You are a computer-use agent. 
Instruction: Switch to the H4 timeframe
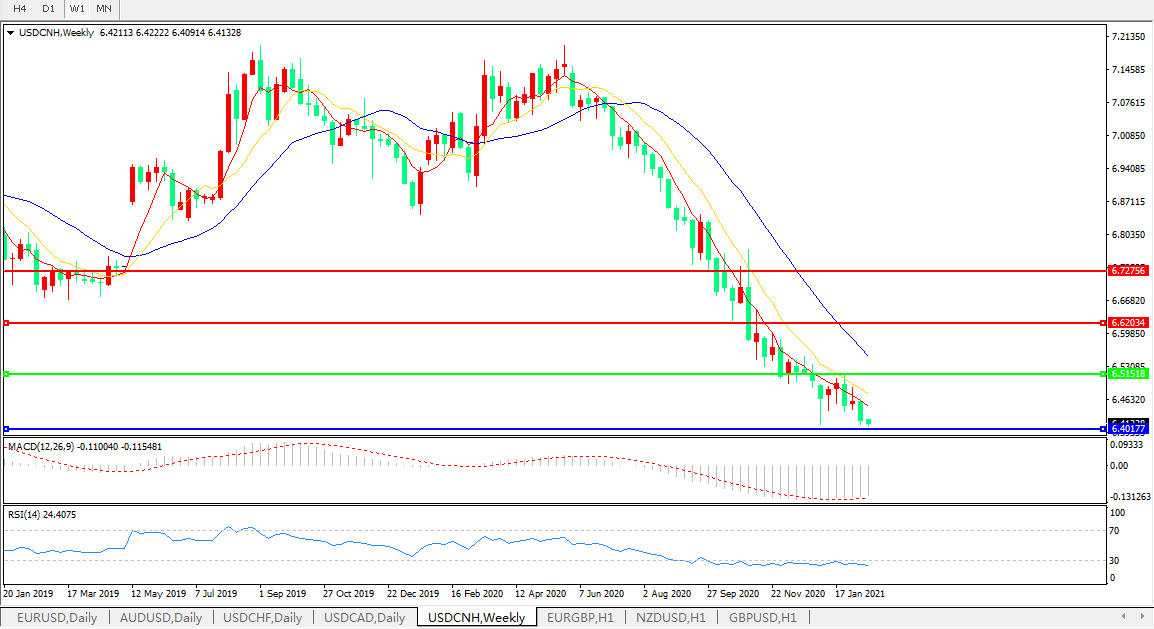click(19, 9)
